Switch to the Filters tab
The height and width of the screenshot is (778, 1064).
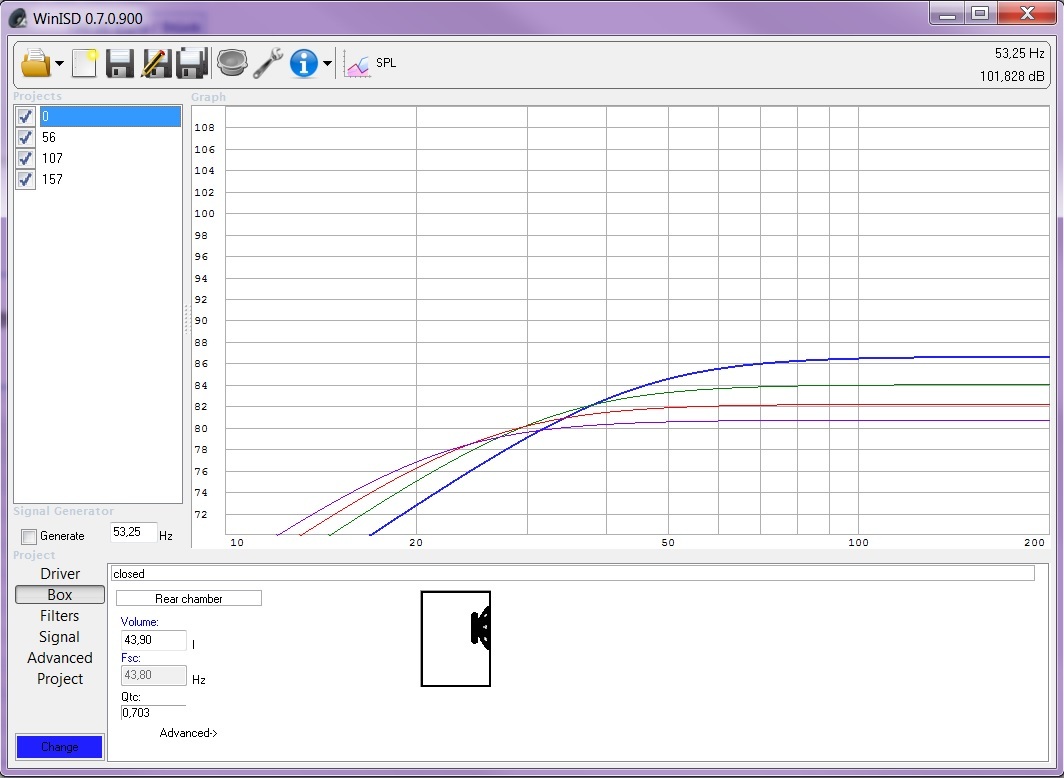click(60, 616)
